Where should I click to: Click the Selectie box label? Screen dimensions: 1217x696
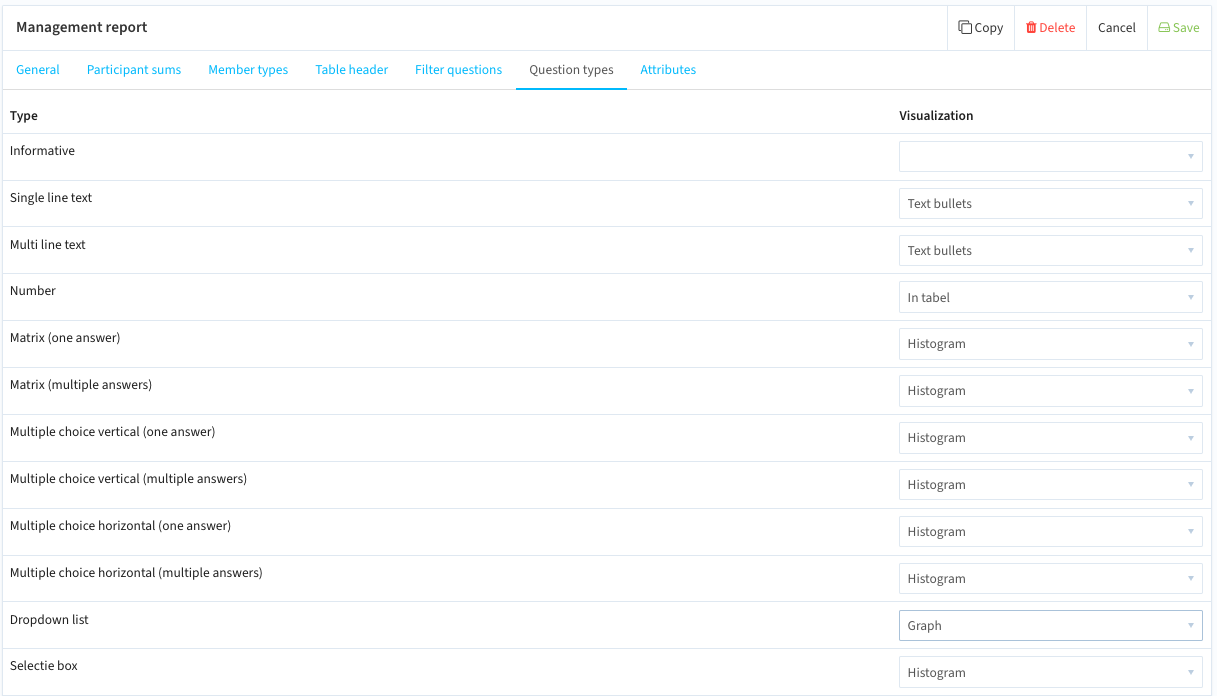click(44, 666)
